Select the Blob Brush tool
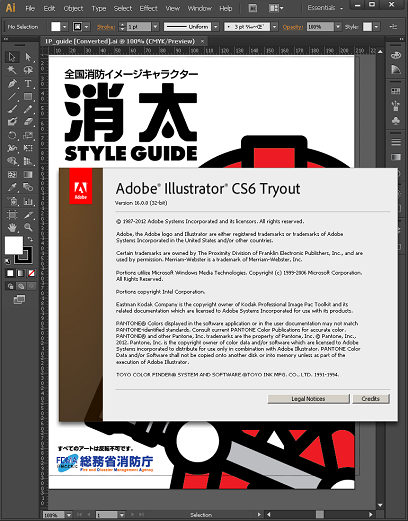 click(x=12, y=122)
